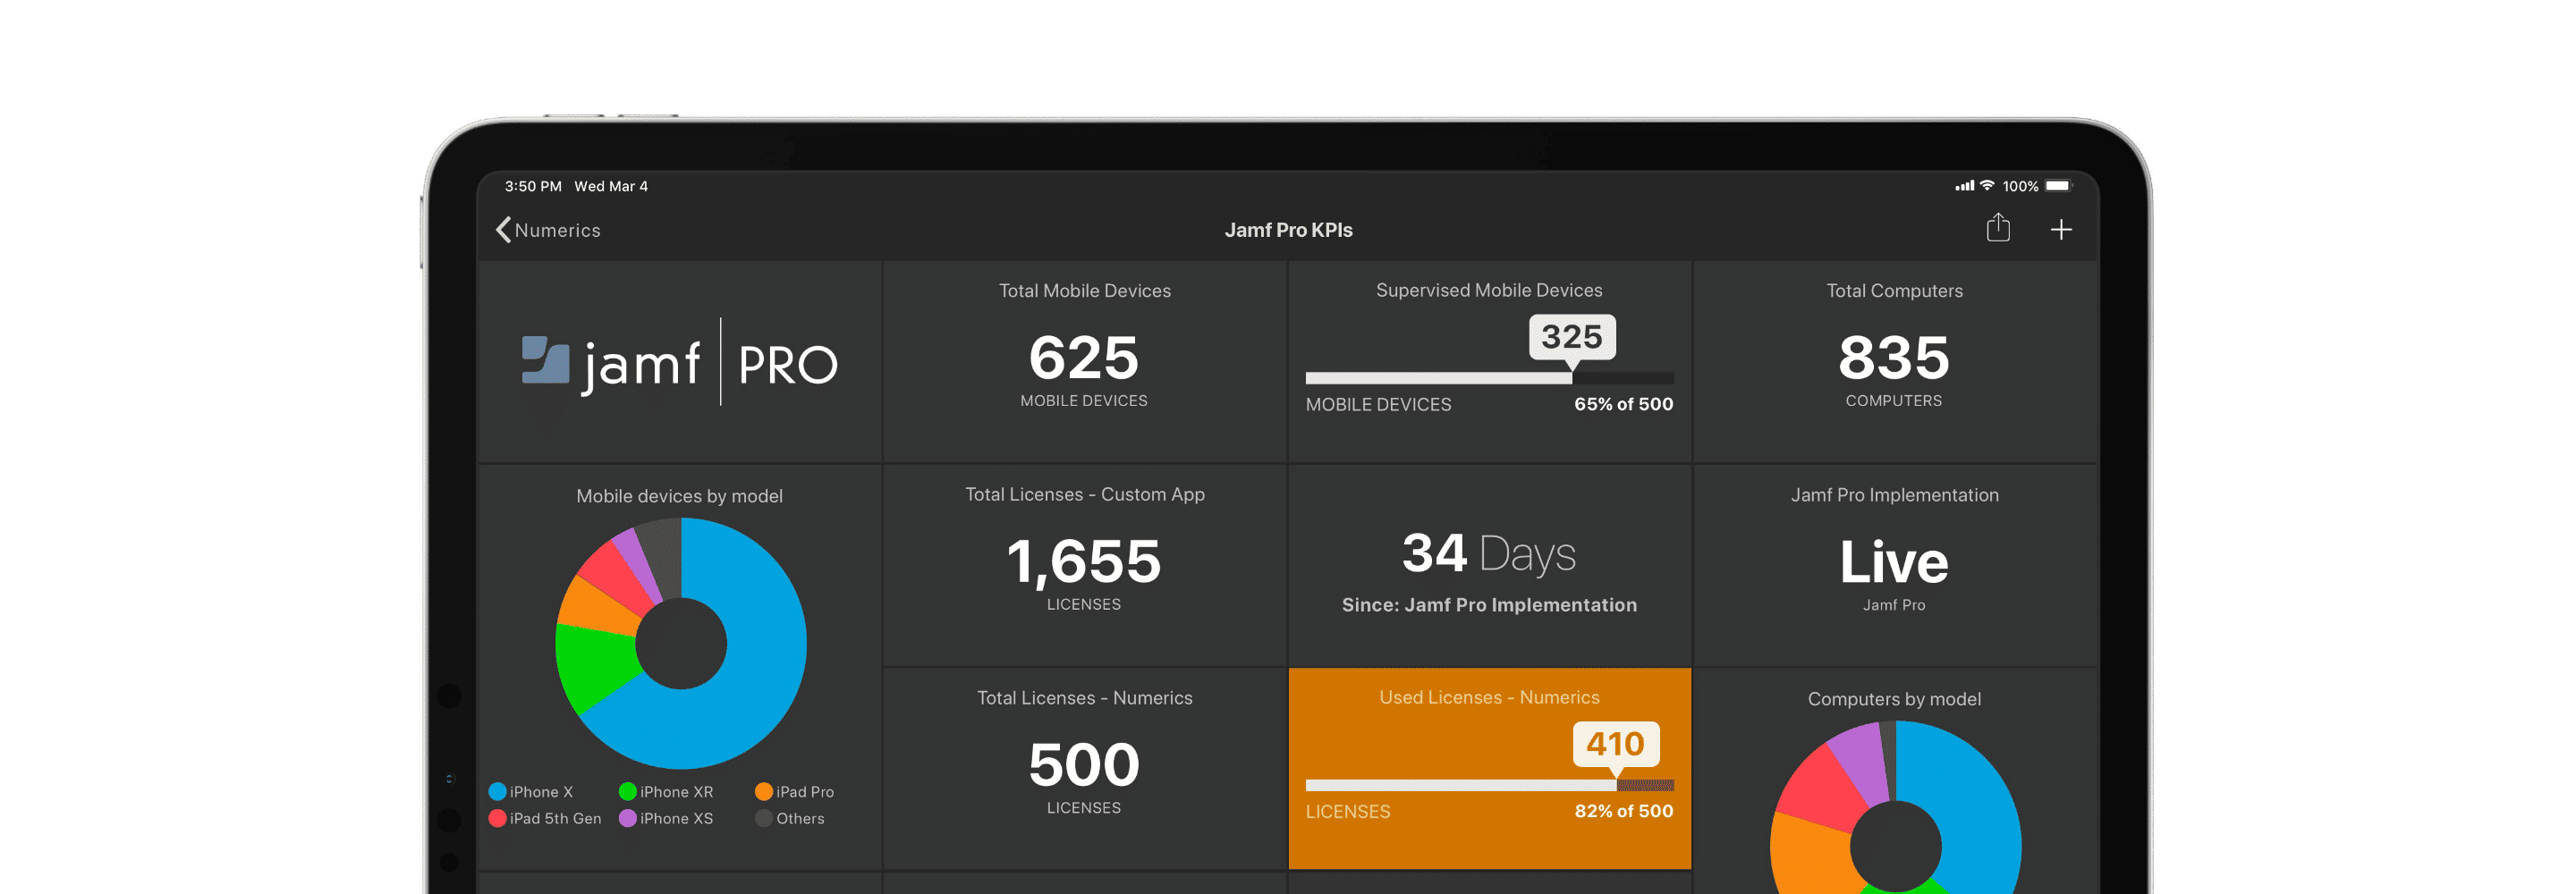Select the 1,655 custom app licenses value
The width and height of the screenshot is (2576, 894).
coord(1084,561)
